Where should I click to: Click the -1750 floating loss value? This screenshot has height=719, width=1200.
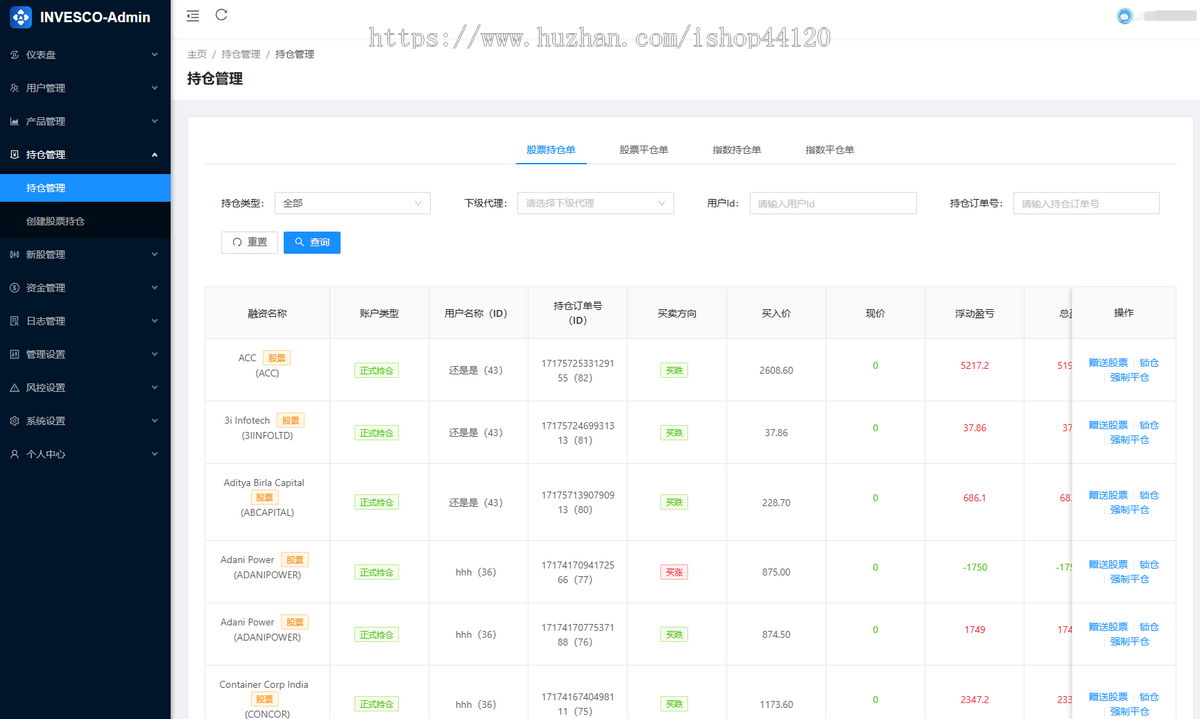coord(975,567)
